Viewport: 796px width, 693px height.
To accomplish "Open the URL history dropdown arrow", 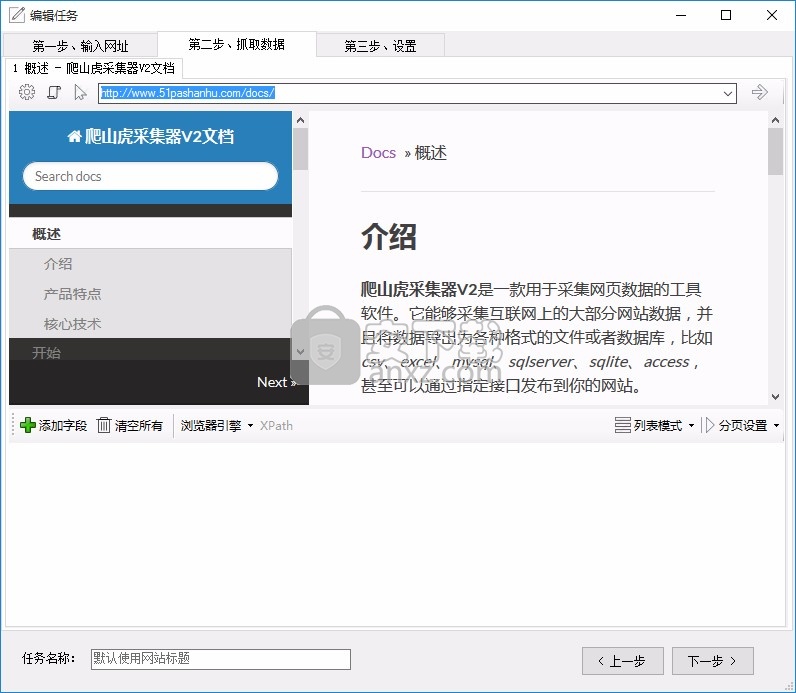I will coord(727,93).
